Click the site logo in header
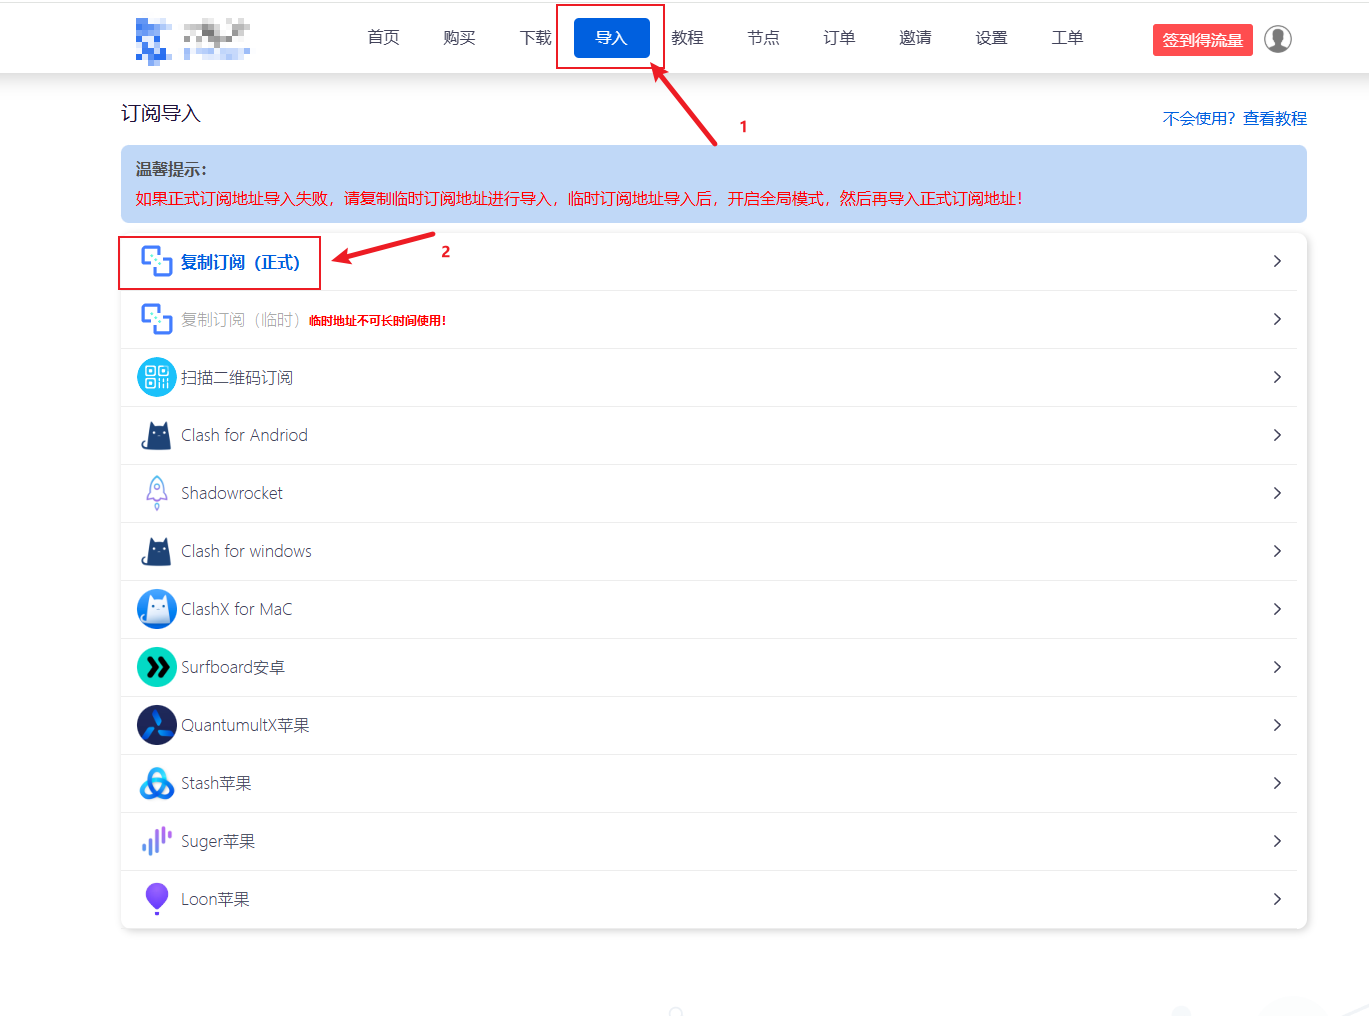 193,39
